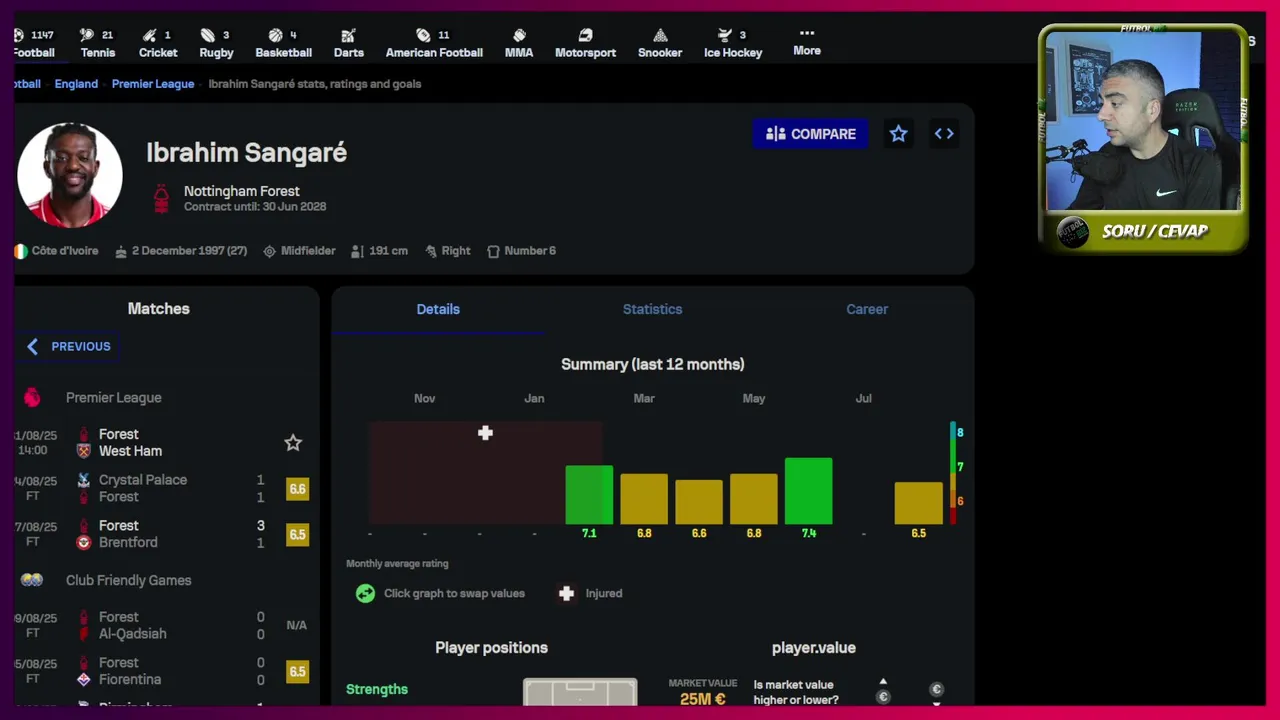Viewport: 1280px width, 720px height.
Task: Open the Tennis sport section
Action: (98, 43)
